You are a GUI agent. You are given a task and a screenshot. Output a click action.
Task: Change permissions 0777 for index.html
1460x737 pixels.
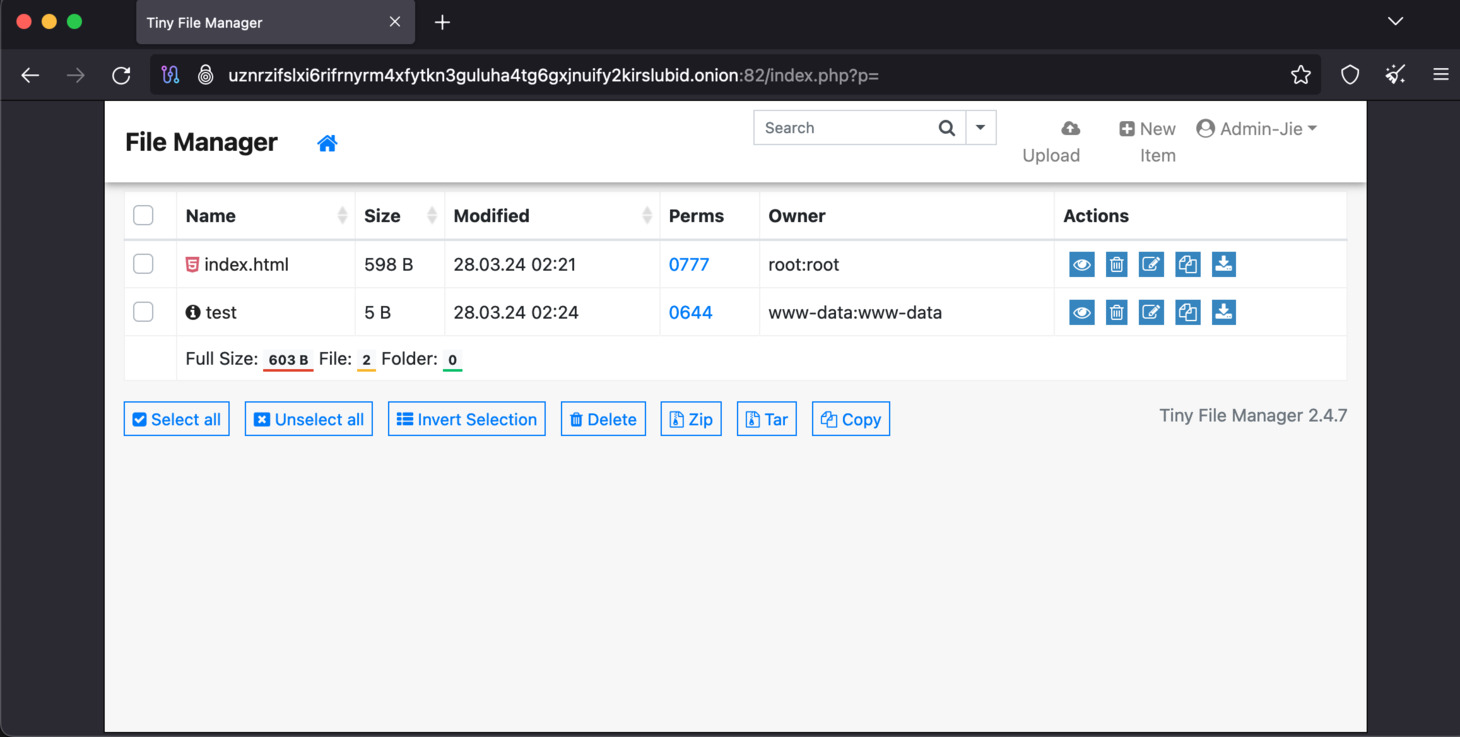pyautogui.click(x=689, y=265)
